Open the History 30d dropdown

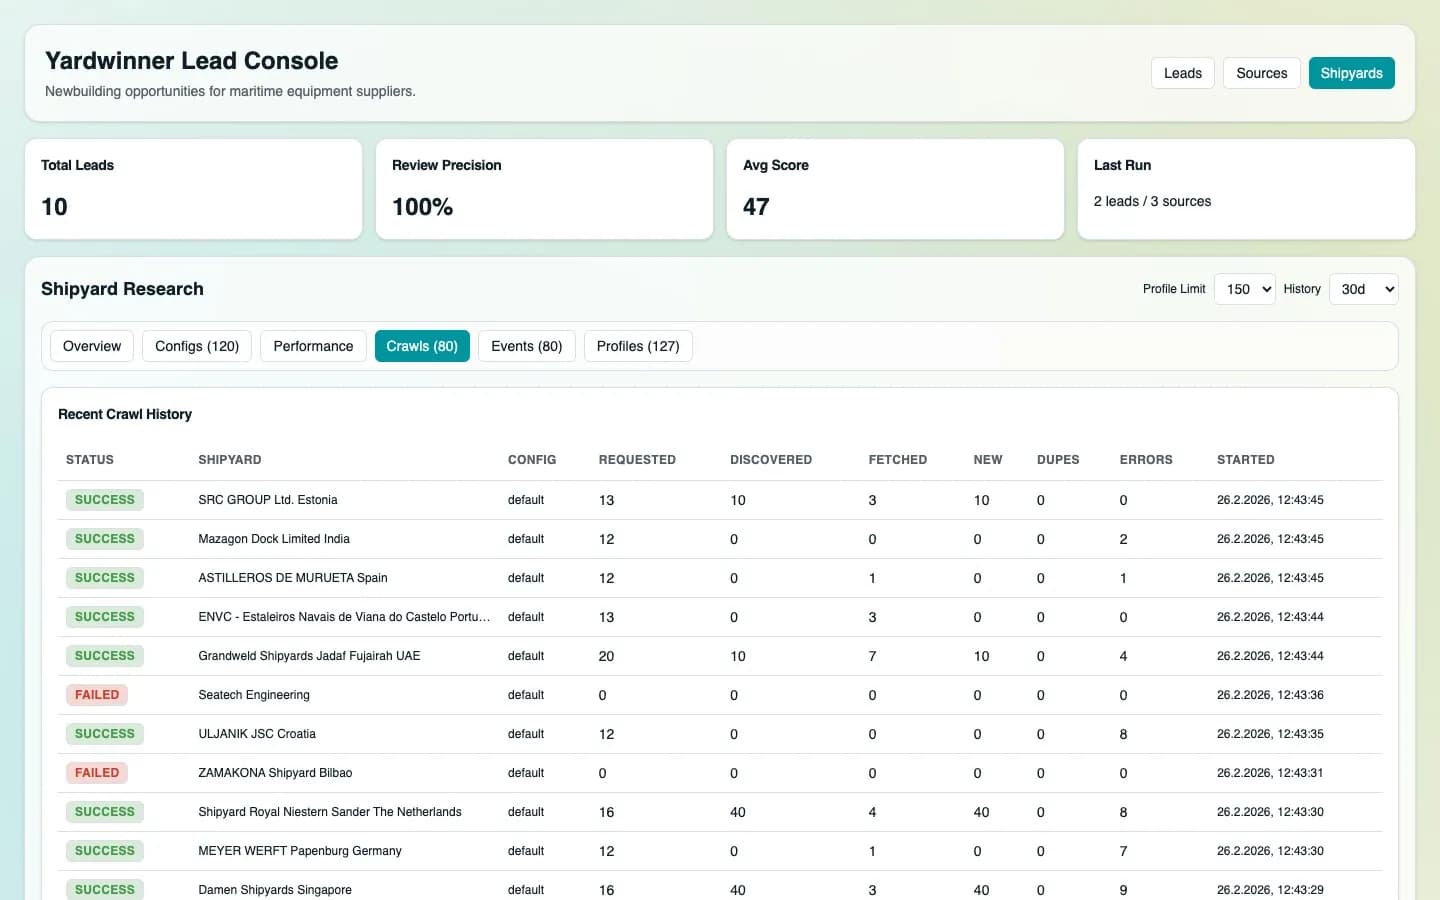(1363, 289)
